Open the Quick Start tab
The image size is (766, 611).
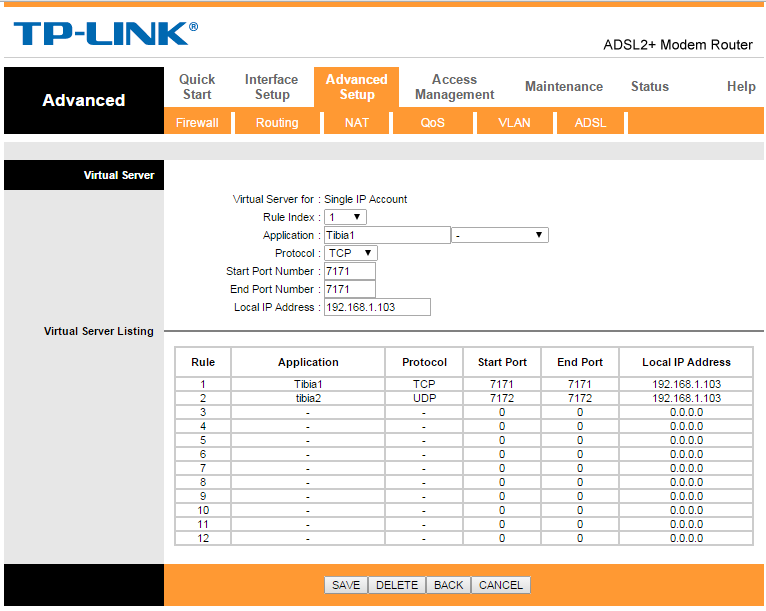(197, 87)
